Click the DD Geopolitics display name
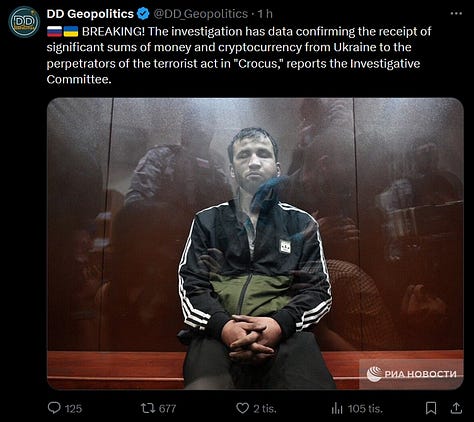Viewport: 474px width, 422px height. coord(90,14)
